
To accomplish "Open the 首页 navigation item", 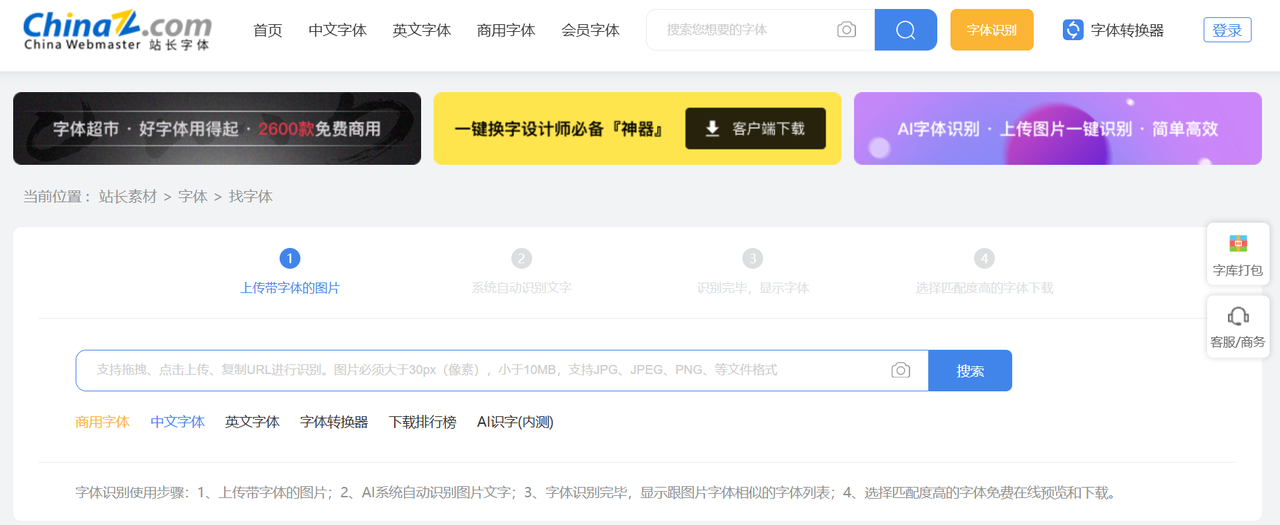I will pyautogui.click(x=268, y=30).
